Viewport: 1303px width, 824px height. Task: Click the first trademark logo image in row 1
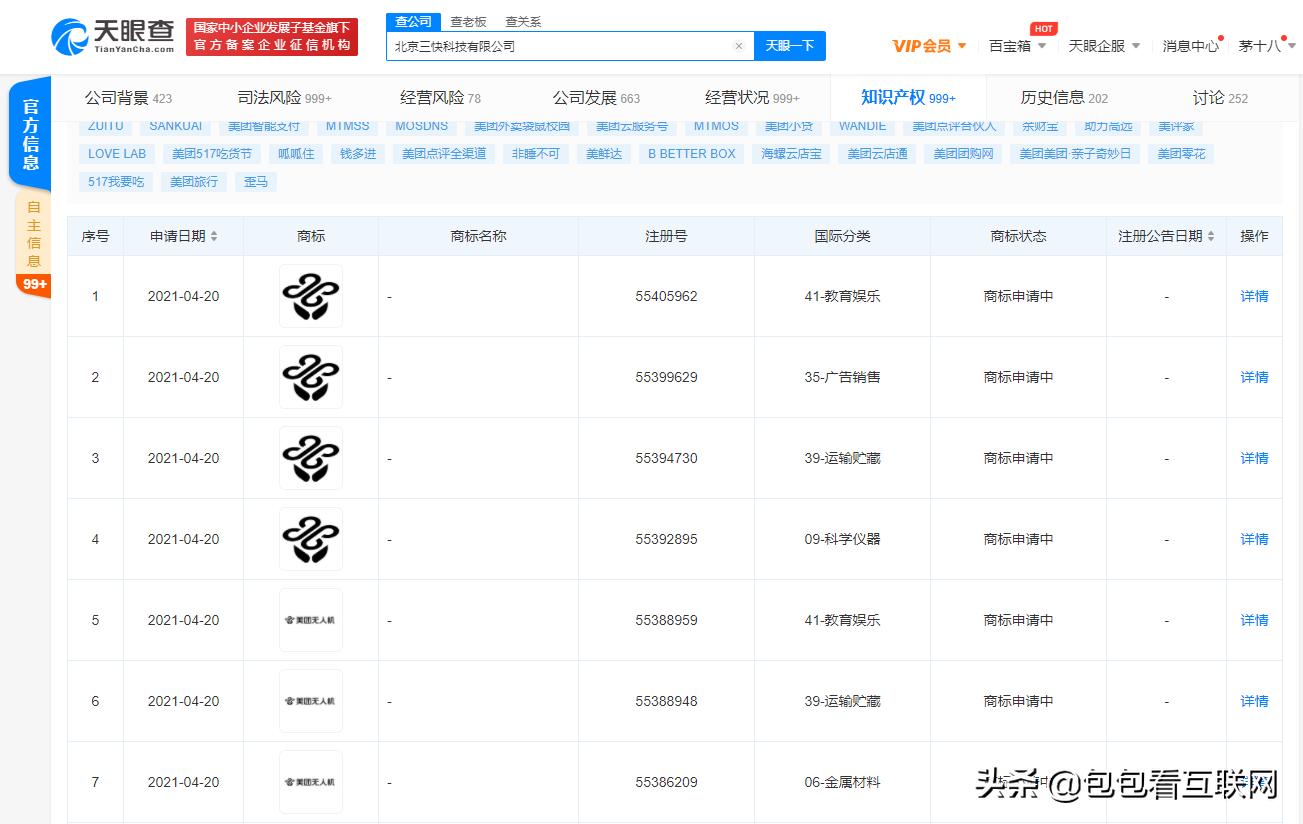(x=310, y=296)
